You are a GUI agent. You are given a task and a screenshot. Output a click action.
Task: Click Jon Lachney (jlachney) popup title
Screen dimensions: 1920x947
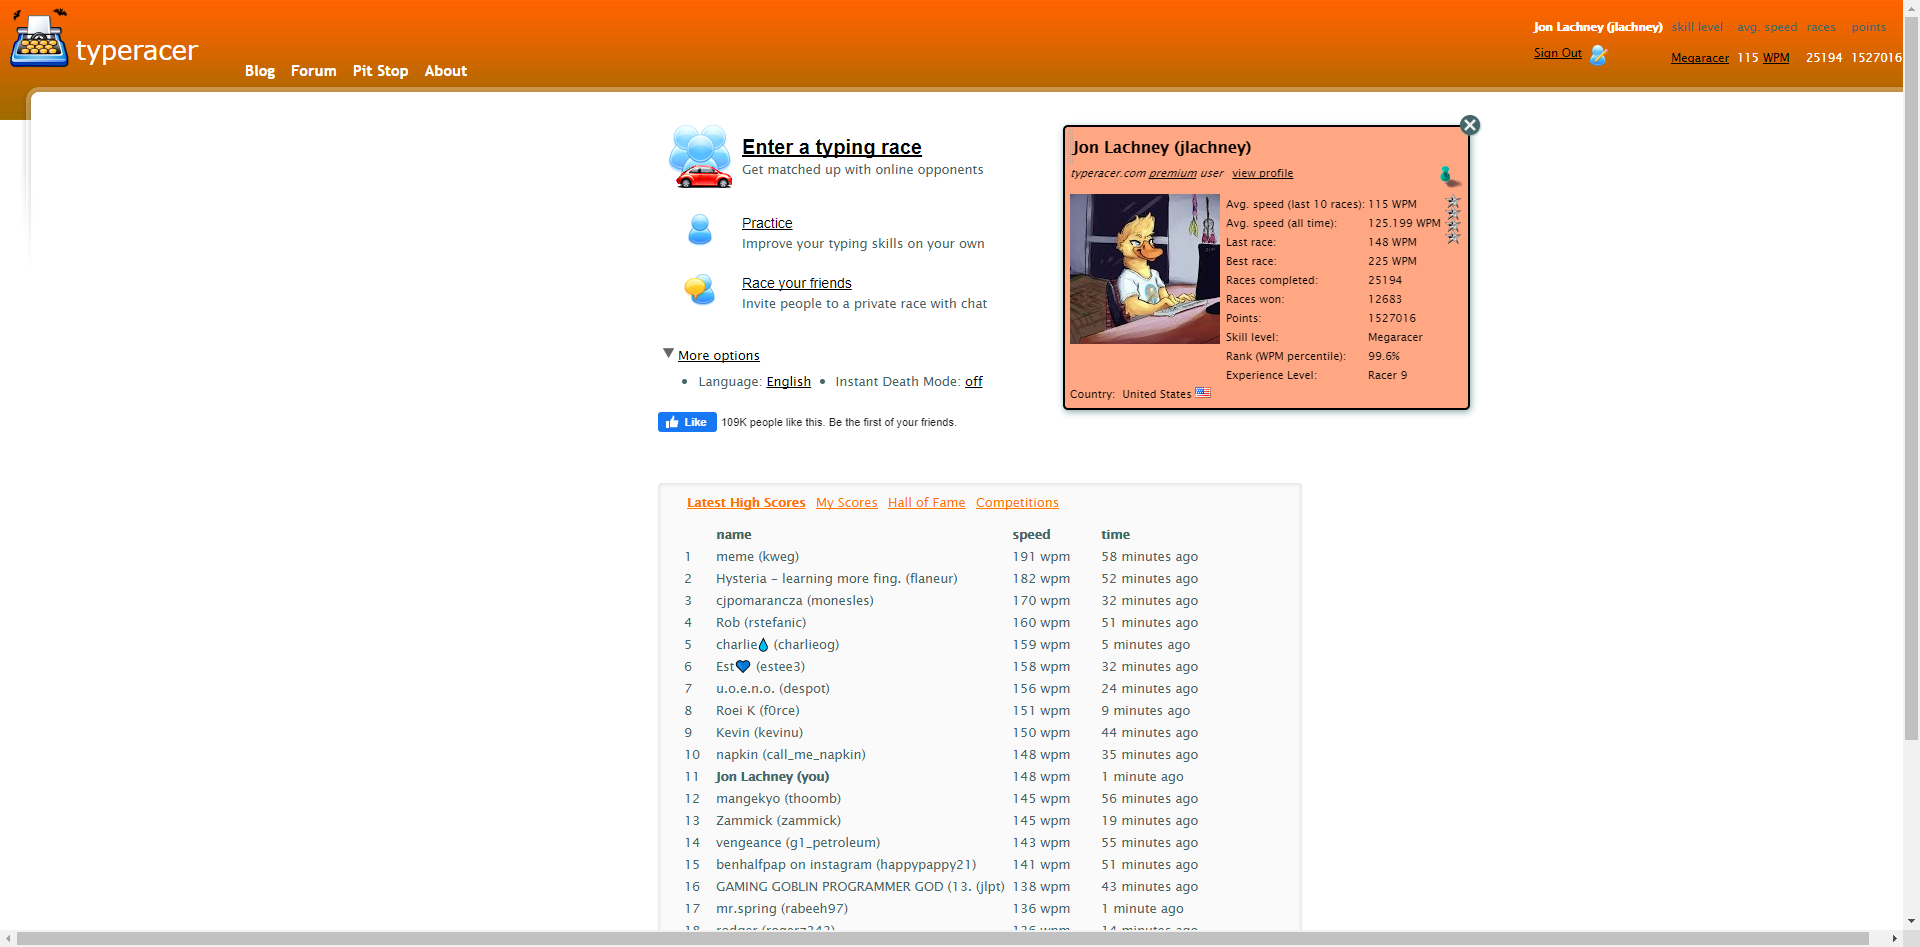pyautogui.click(x=1162, y=147)
